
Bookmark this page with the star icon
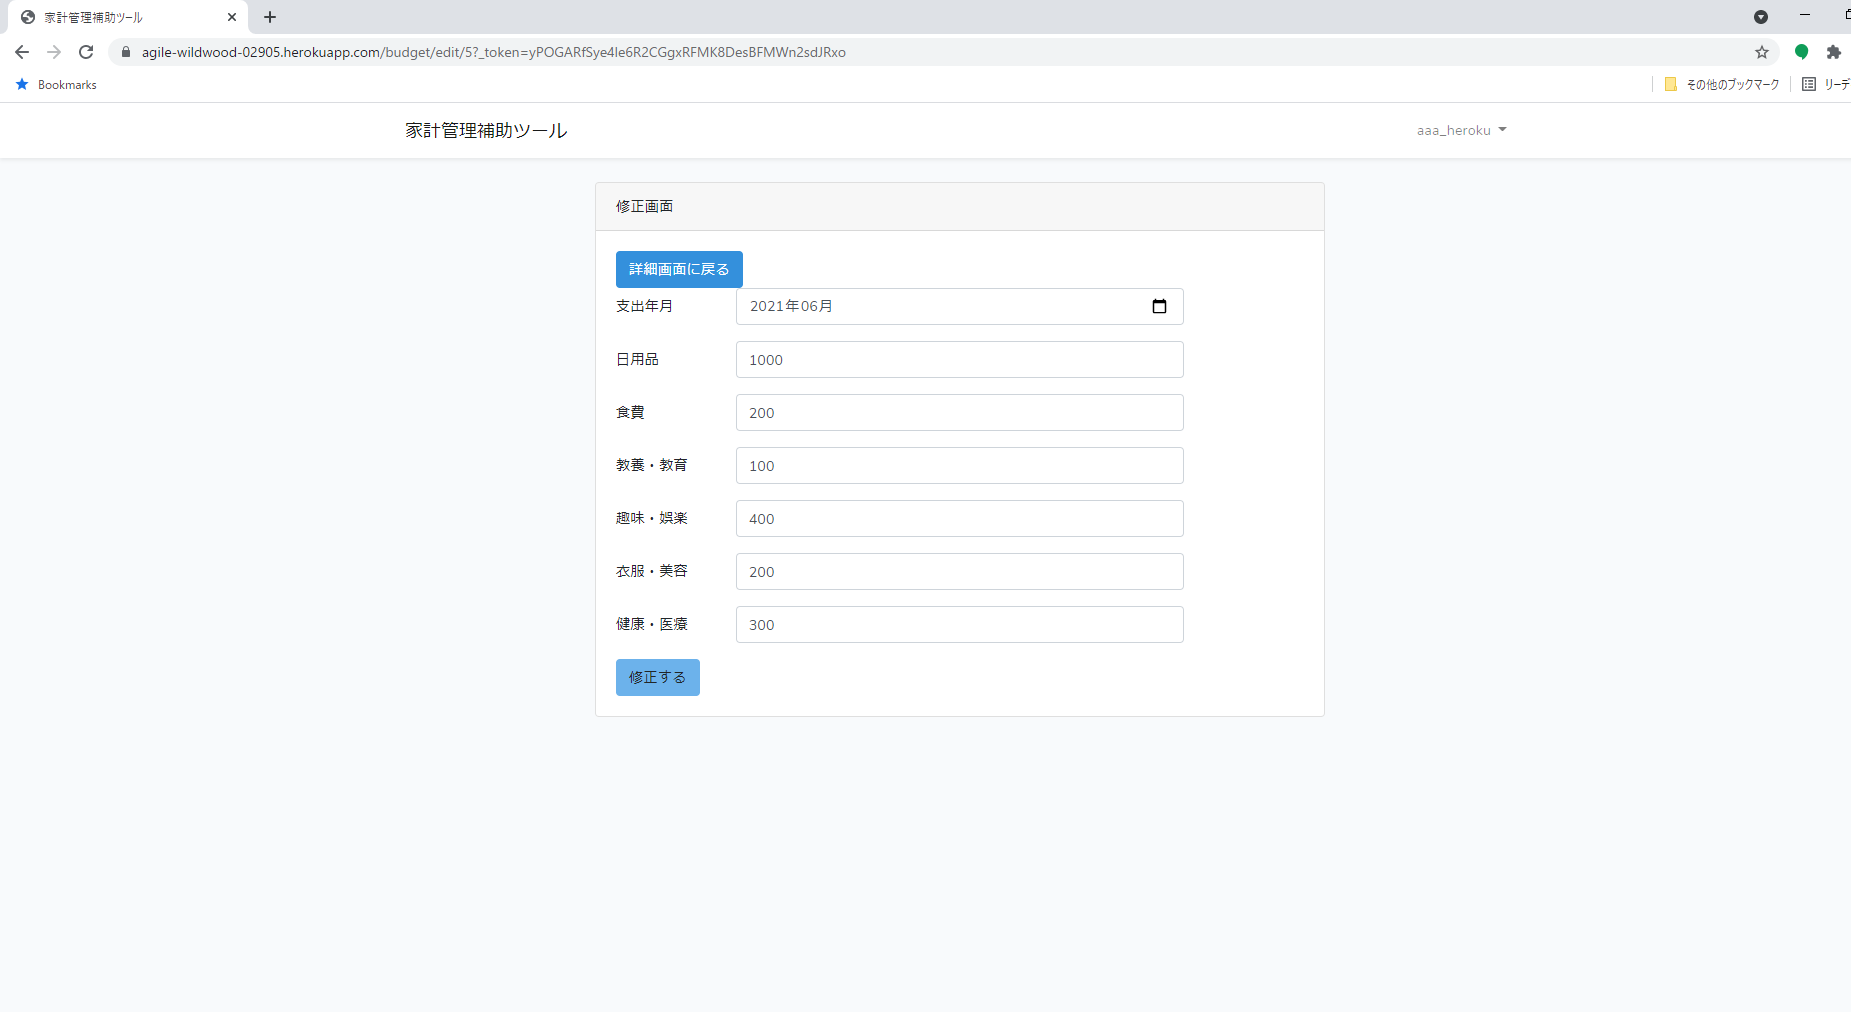pos(1762,52)
